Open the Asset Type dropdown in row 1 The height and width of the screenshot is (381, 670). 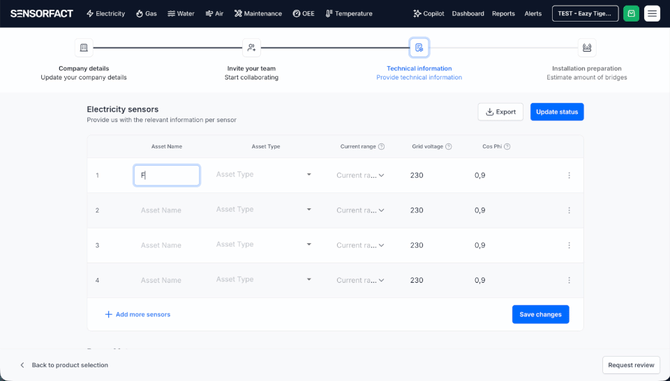pyautogui.click(x=264, y=175)
